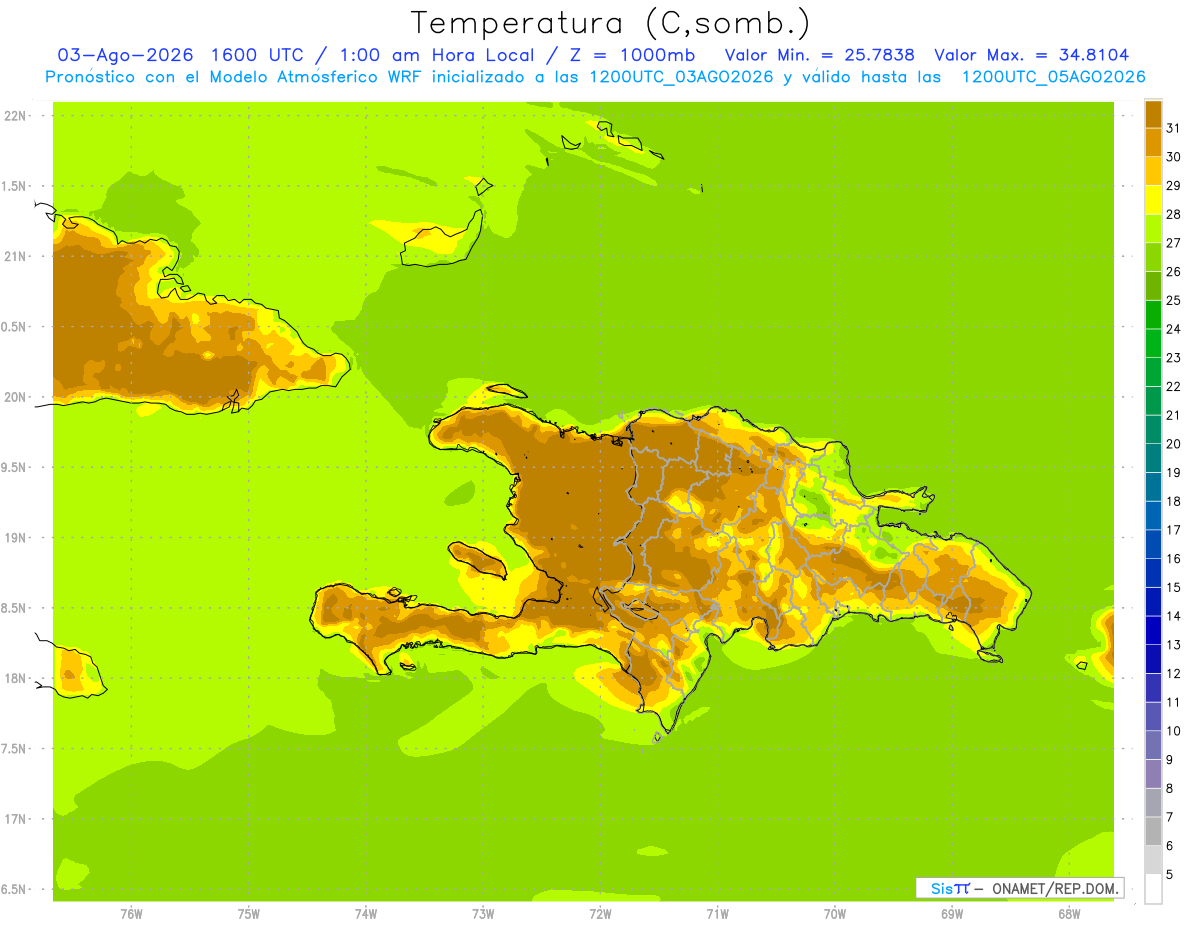Click the "72W" longitude axis label

600,914
